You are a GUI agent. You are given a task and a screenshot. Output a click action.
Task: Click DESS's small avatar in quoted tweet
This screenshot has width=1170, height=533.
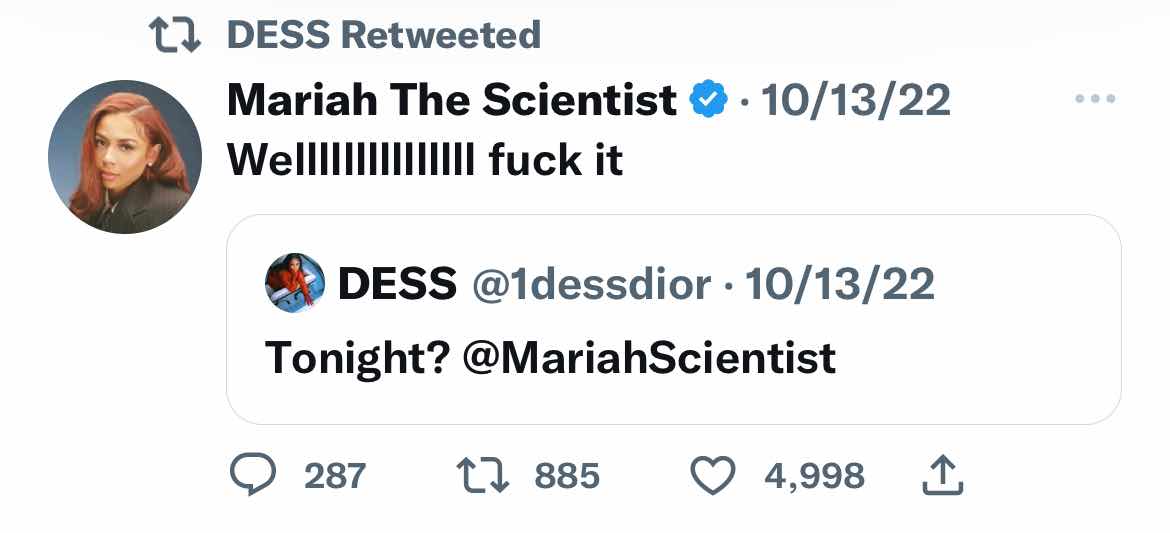(x=295, y=284)
